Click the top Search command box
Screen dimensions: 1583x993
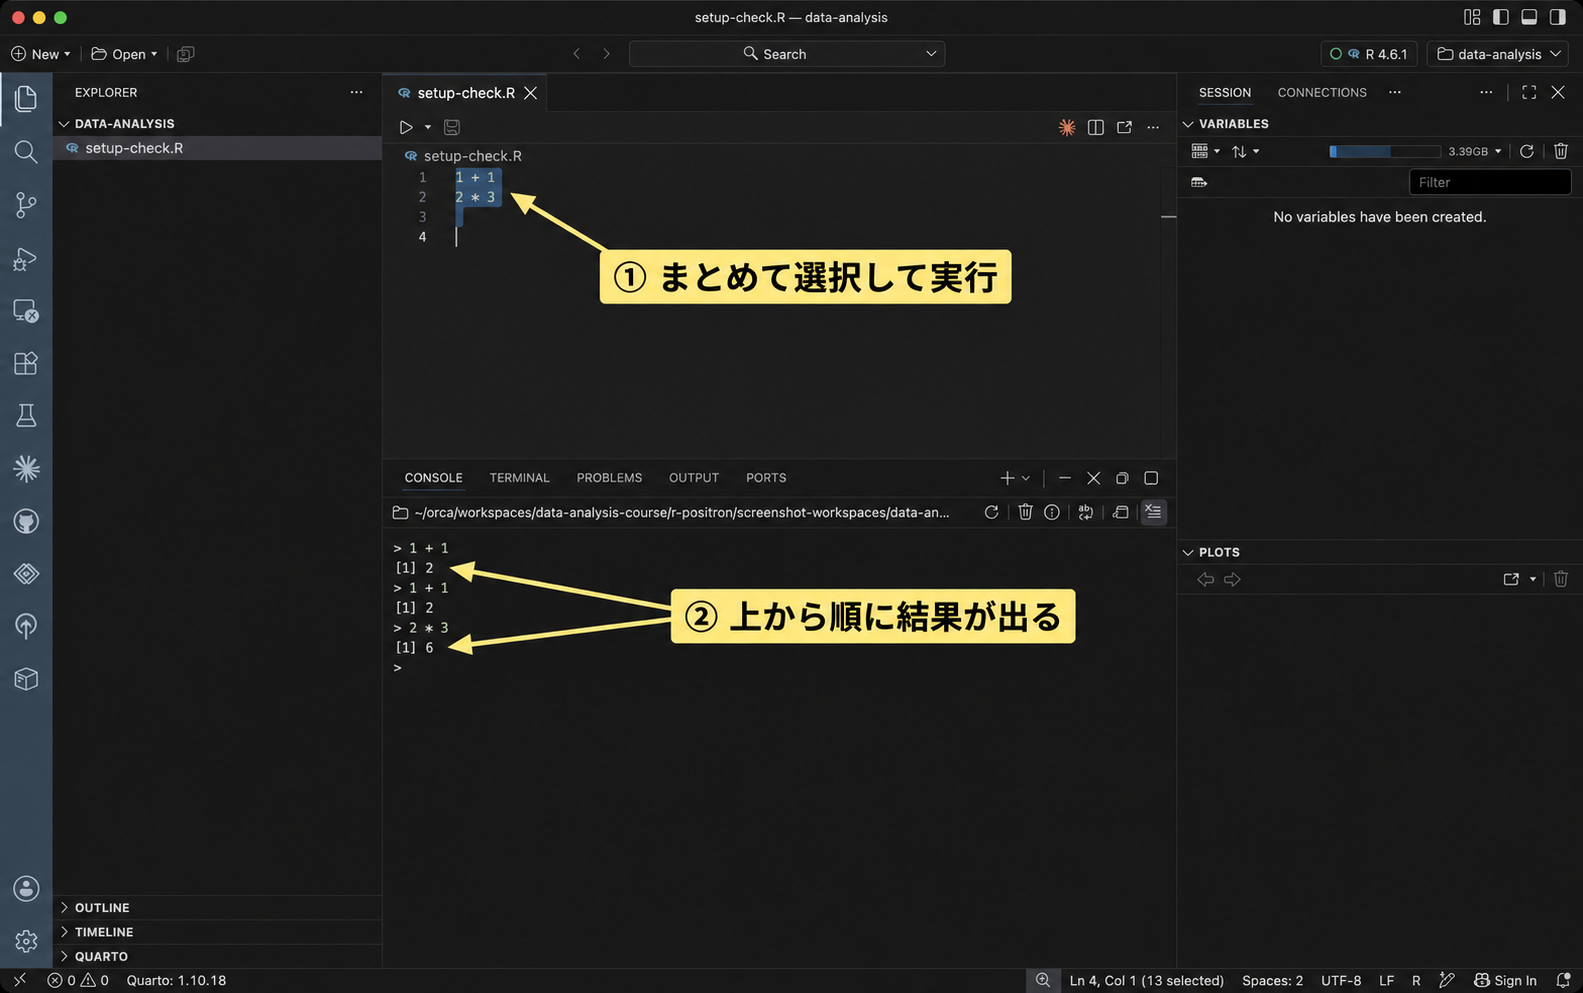coord(787,54)
